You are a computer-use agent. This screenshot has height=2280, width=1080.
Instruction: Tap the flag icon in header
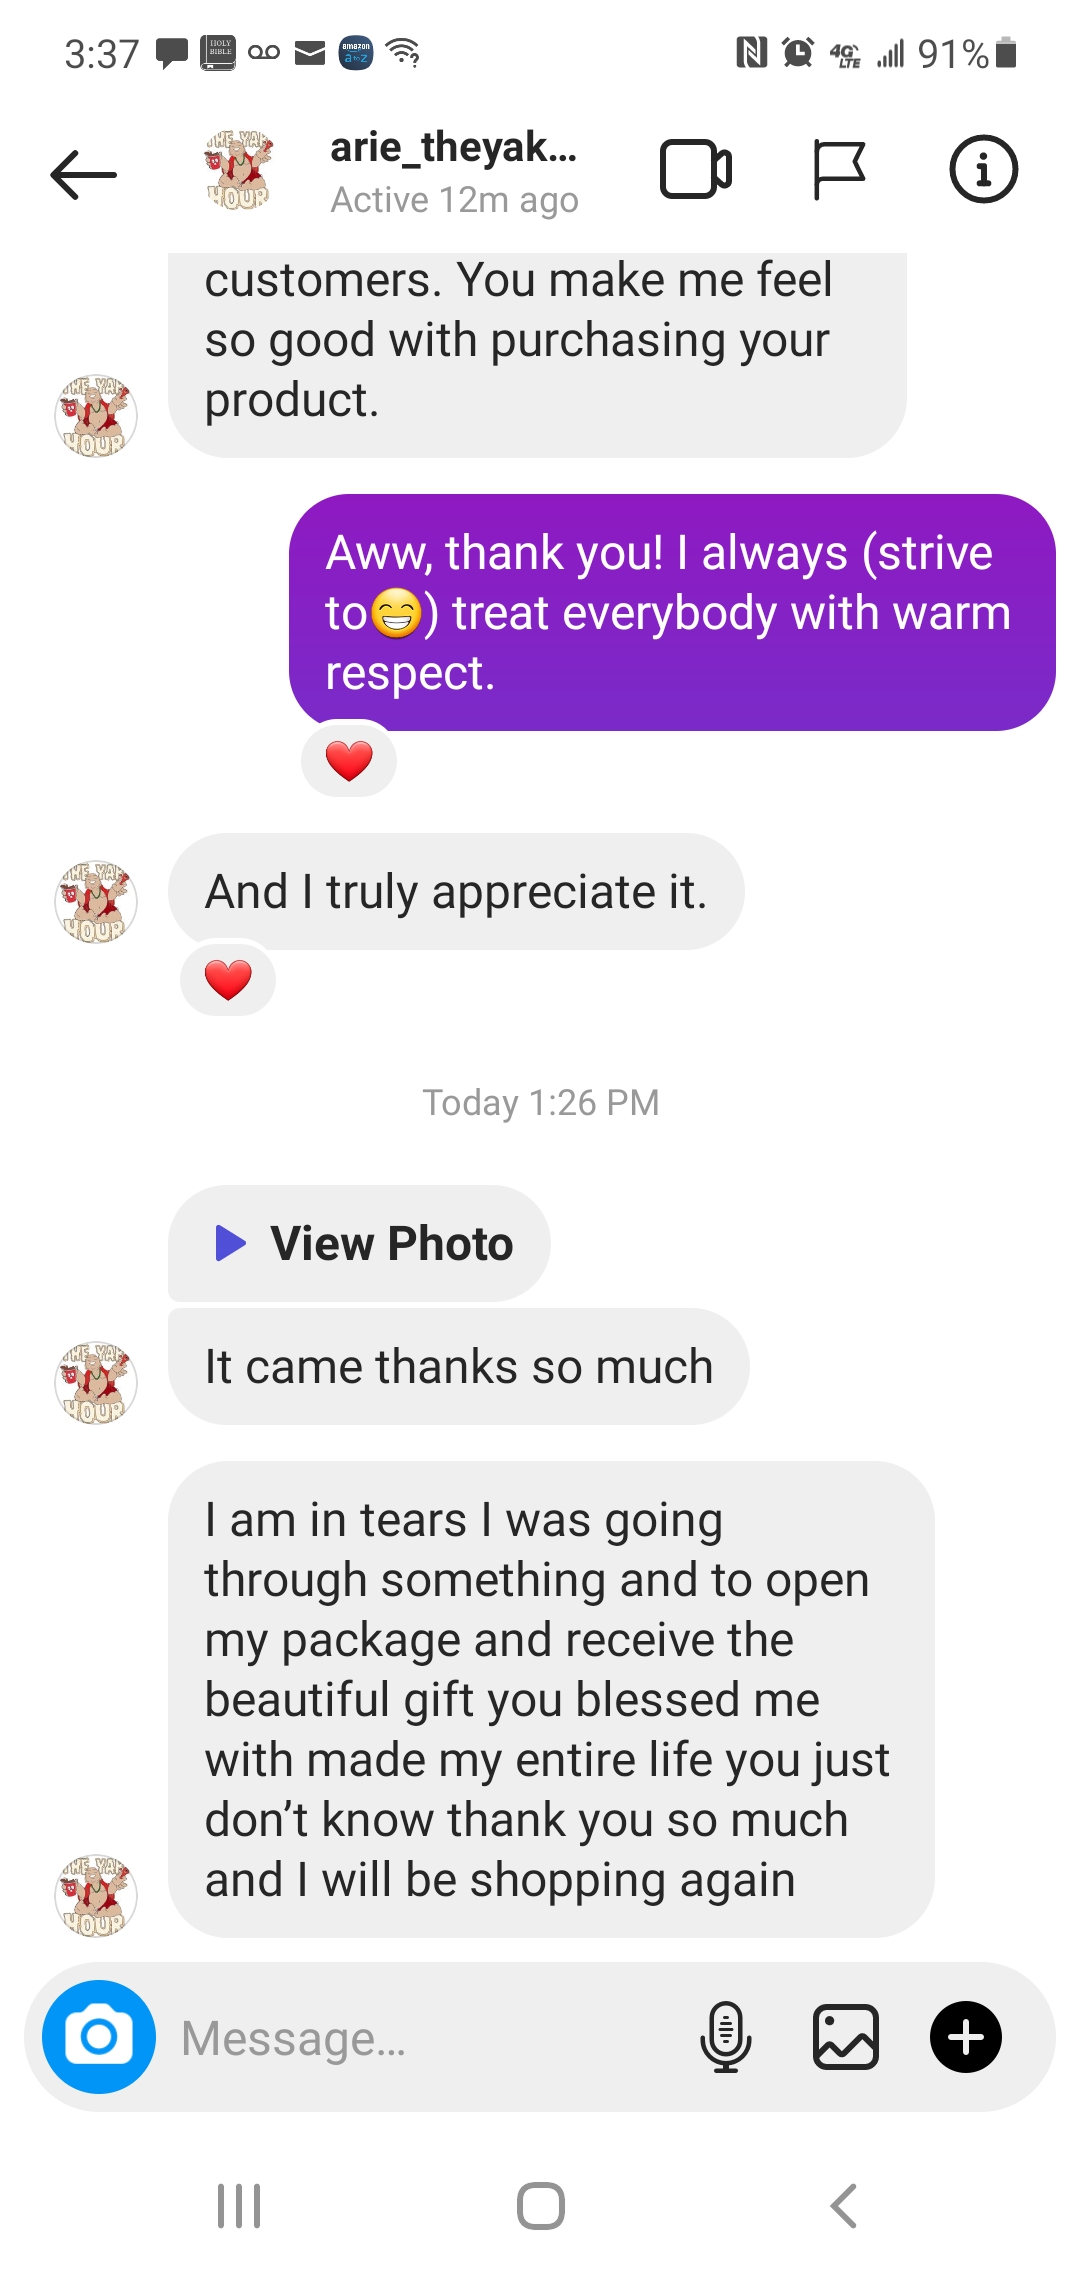click(x=839, y=170)
